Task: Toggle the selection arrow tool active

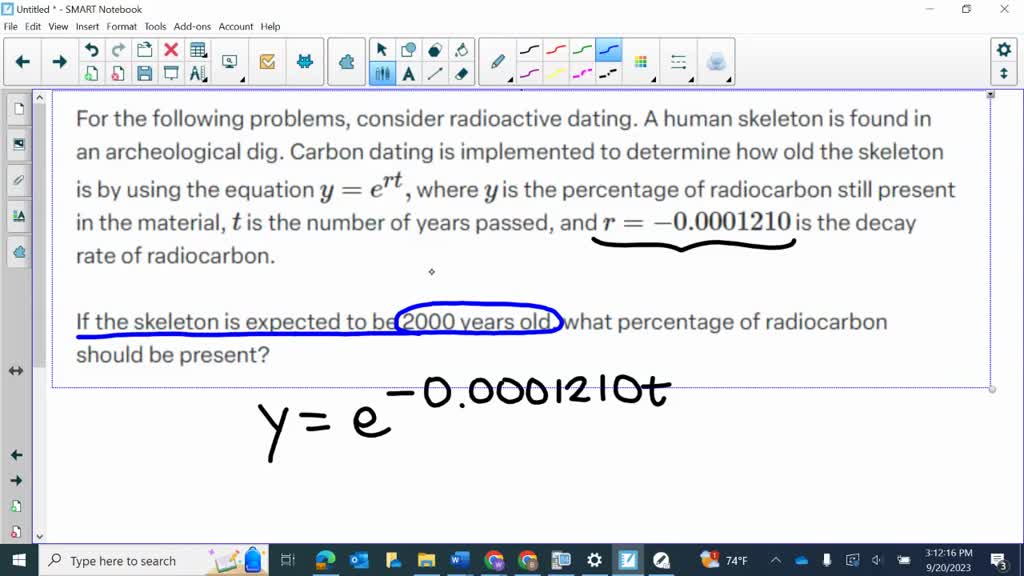Action: [382, 49]
